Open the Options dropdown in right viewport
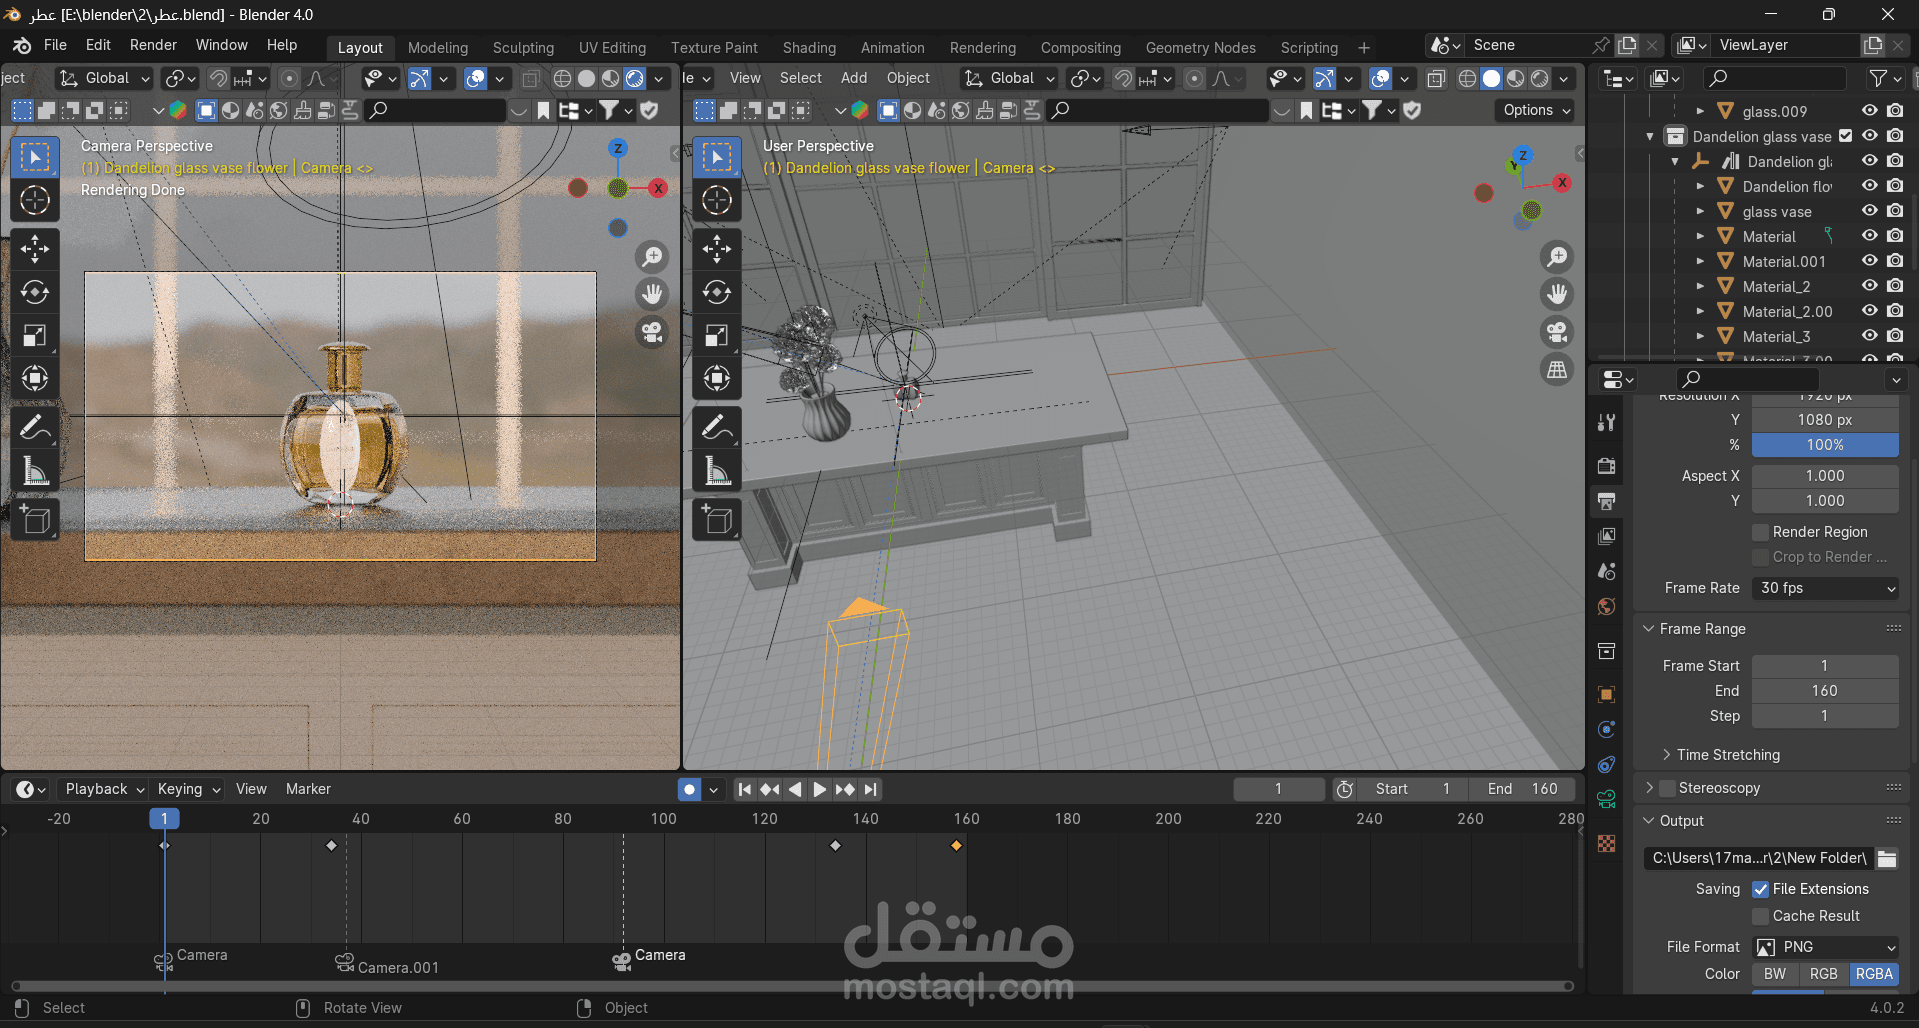Image resolution: width=1919 pixels, height=1028 pixels. point(1536,110)
